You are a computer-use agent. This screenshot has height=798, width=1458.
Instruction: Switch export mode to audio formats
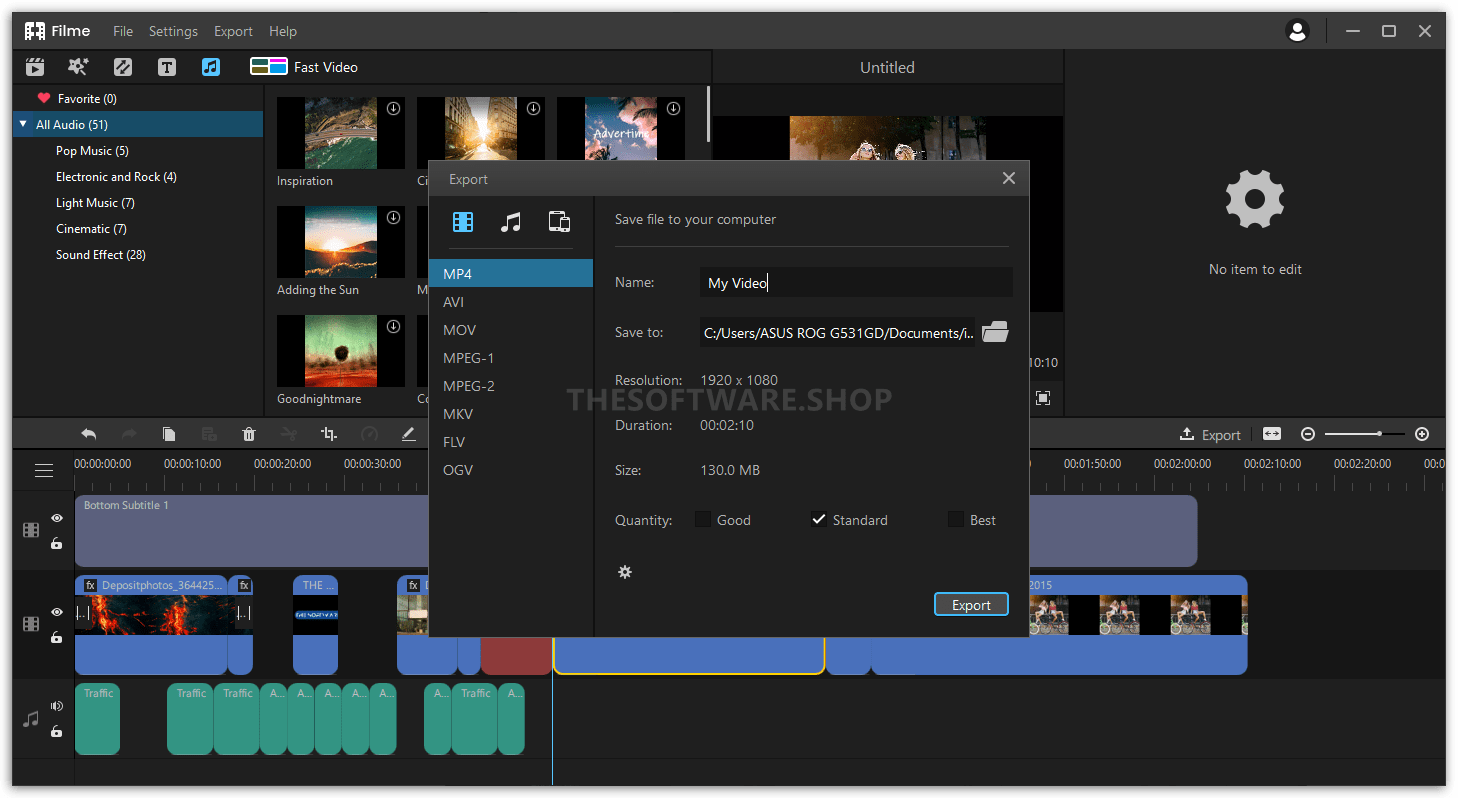pos(511,221)
